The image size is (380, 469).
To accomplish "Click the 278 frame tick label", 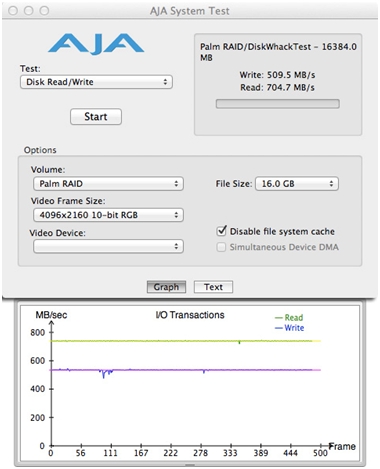I will click(200, 453).
